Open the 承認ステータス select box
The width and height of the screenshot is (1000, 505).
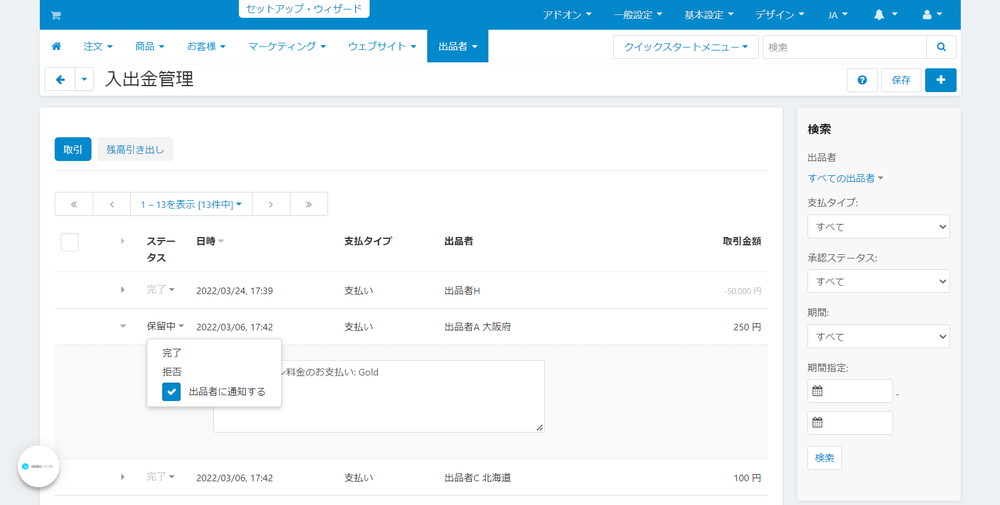pos(878,281)
